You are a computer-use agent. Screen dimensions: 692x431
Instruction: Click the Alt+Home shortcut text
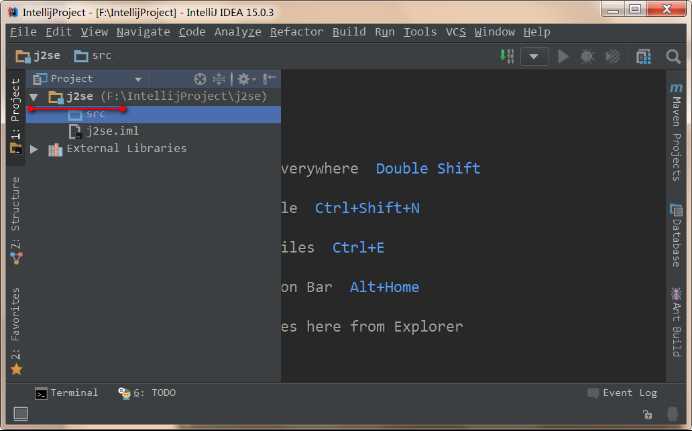[384, 287]
